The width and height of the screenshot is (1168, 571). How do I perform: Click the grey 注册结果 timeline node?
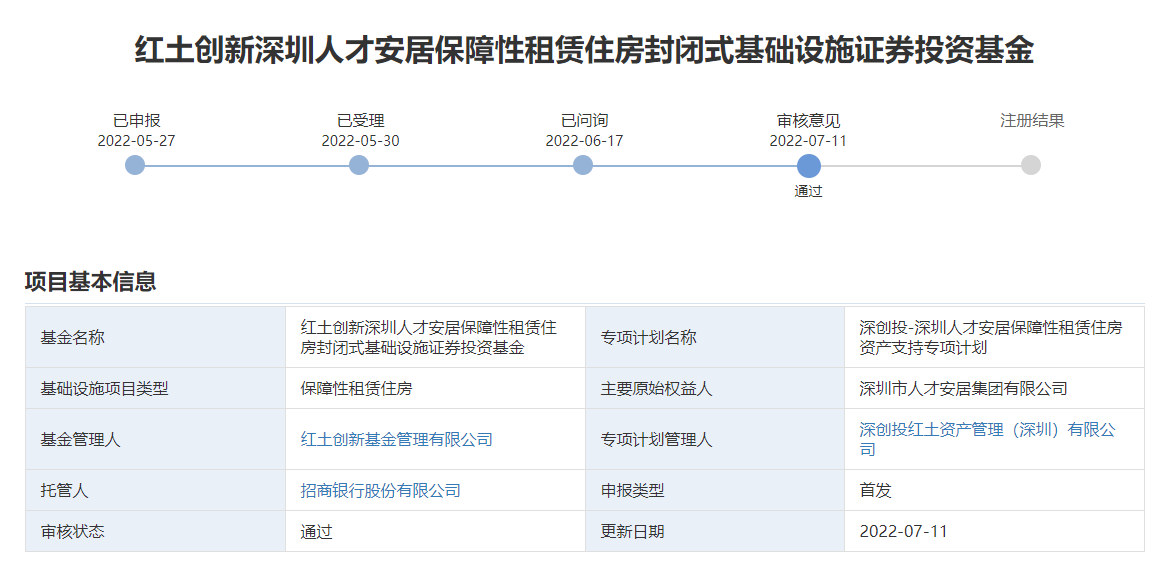1031,165
